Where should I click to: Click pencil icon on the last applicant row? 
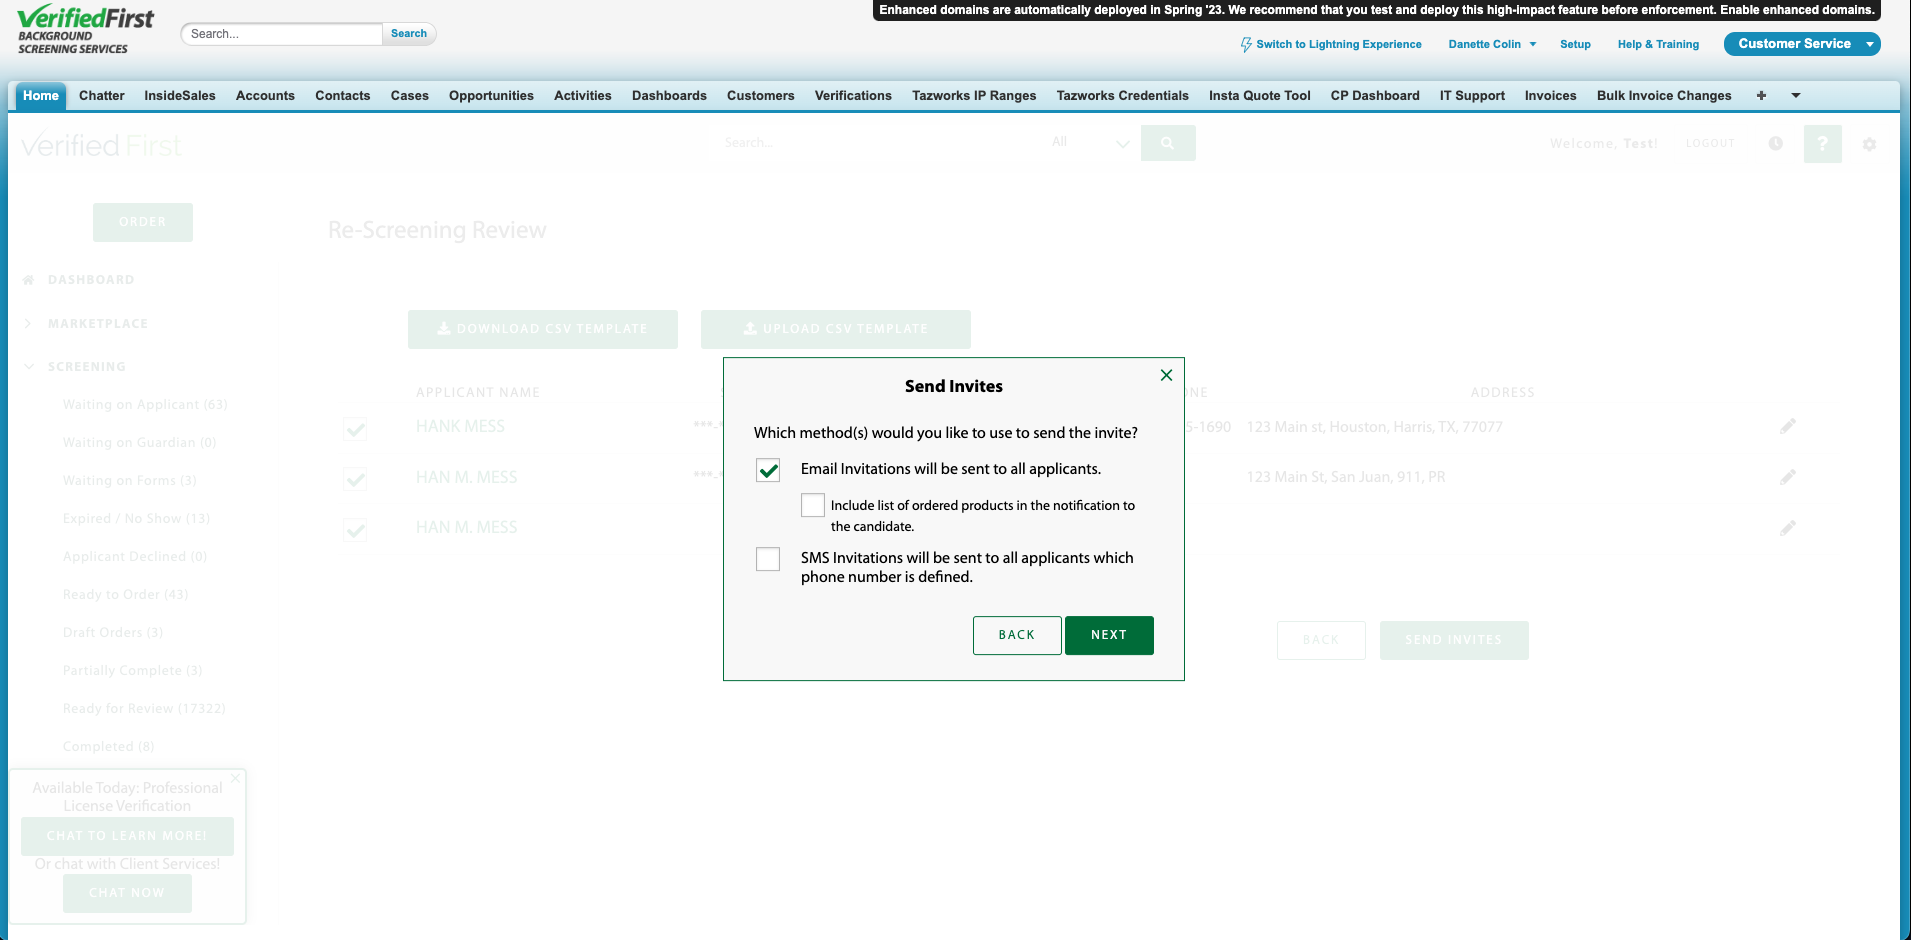click(1788, 528)
